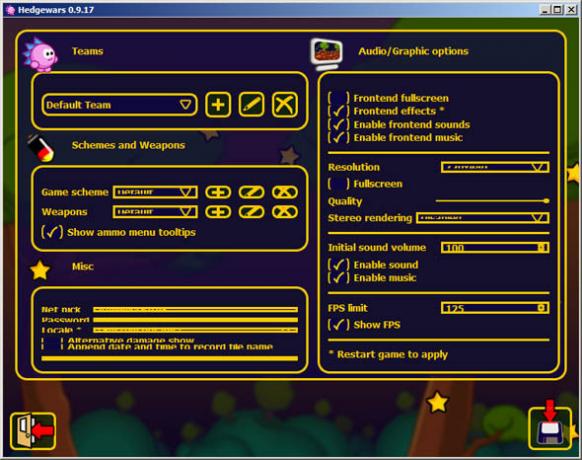The height and width of the screenshot is (460, 582).
Task: Untick Show FPS checkbox
Action: point(339,325)
